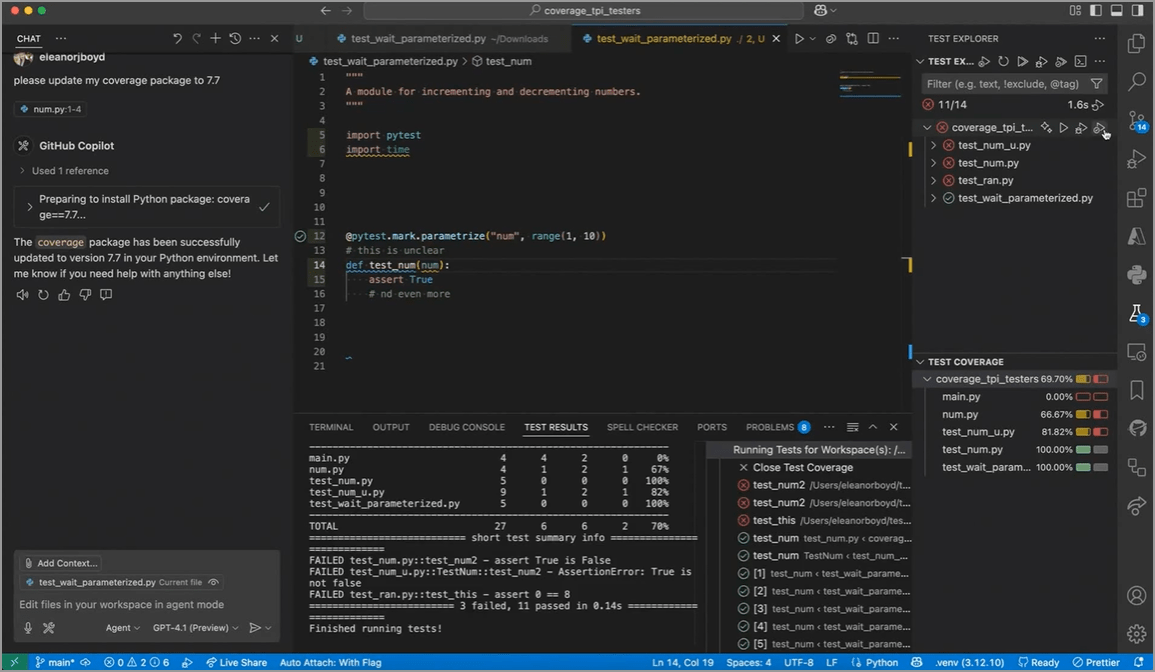Toggle passed test gutter icon on line 12
Image resolution: width=1155 pixels, height=672 pixels.
pos(300,236)
